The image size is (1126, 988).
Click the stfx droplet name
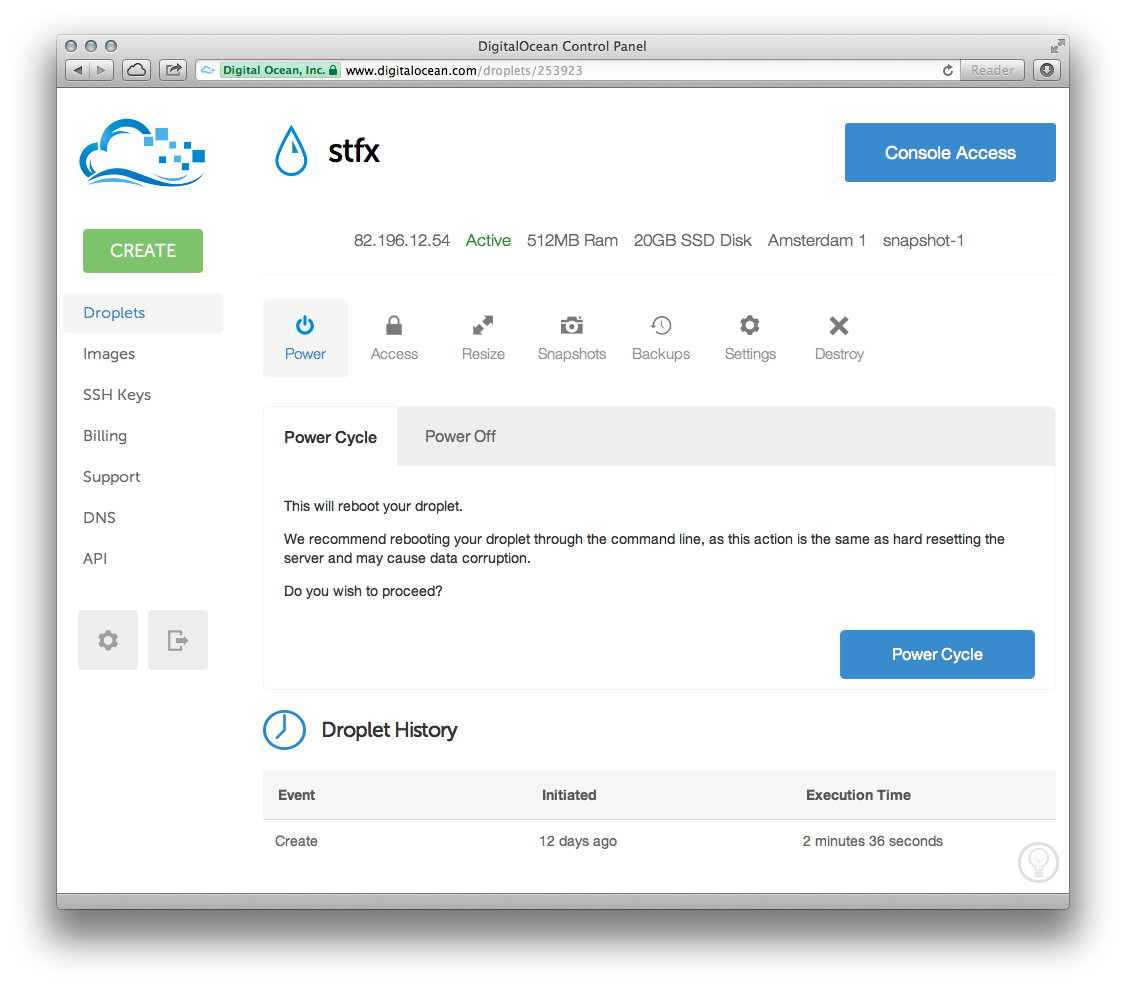[354, 151]
